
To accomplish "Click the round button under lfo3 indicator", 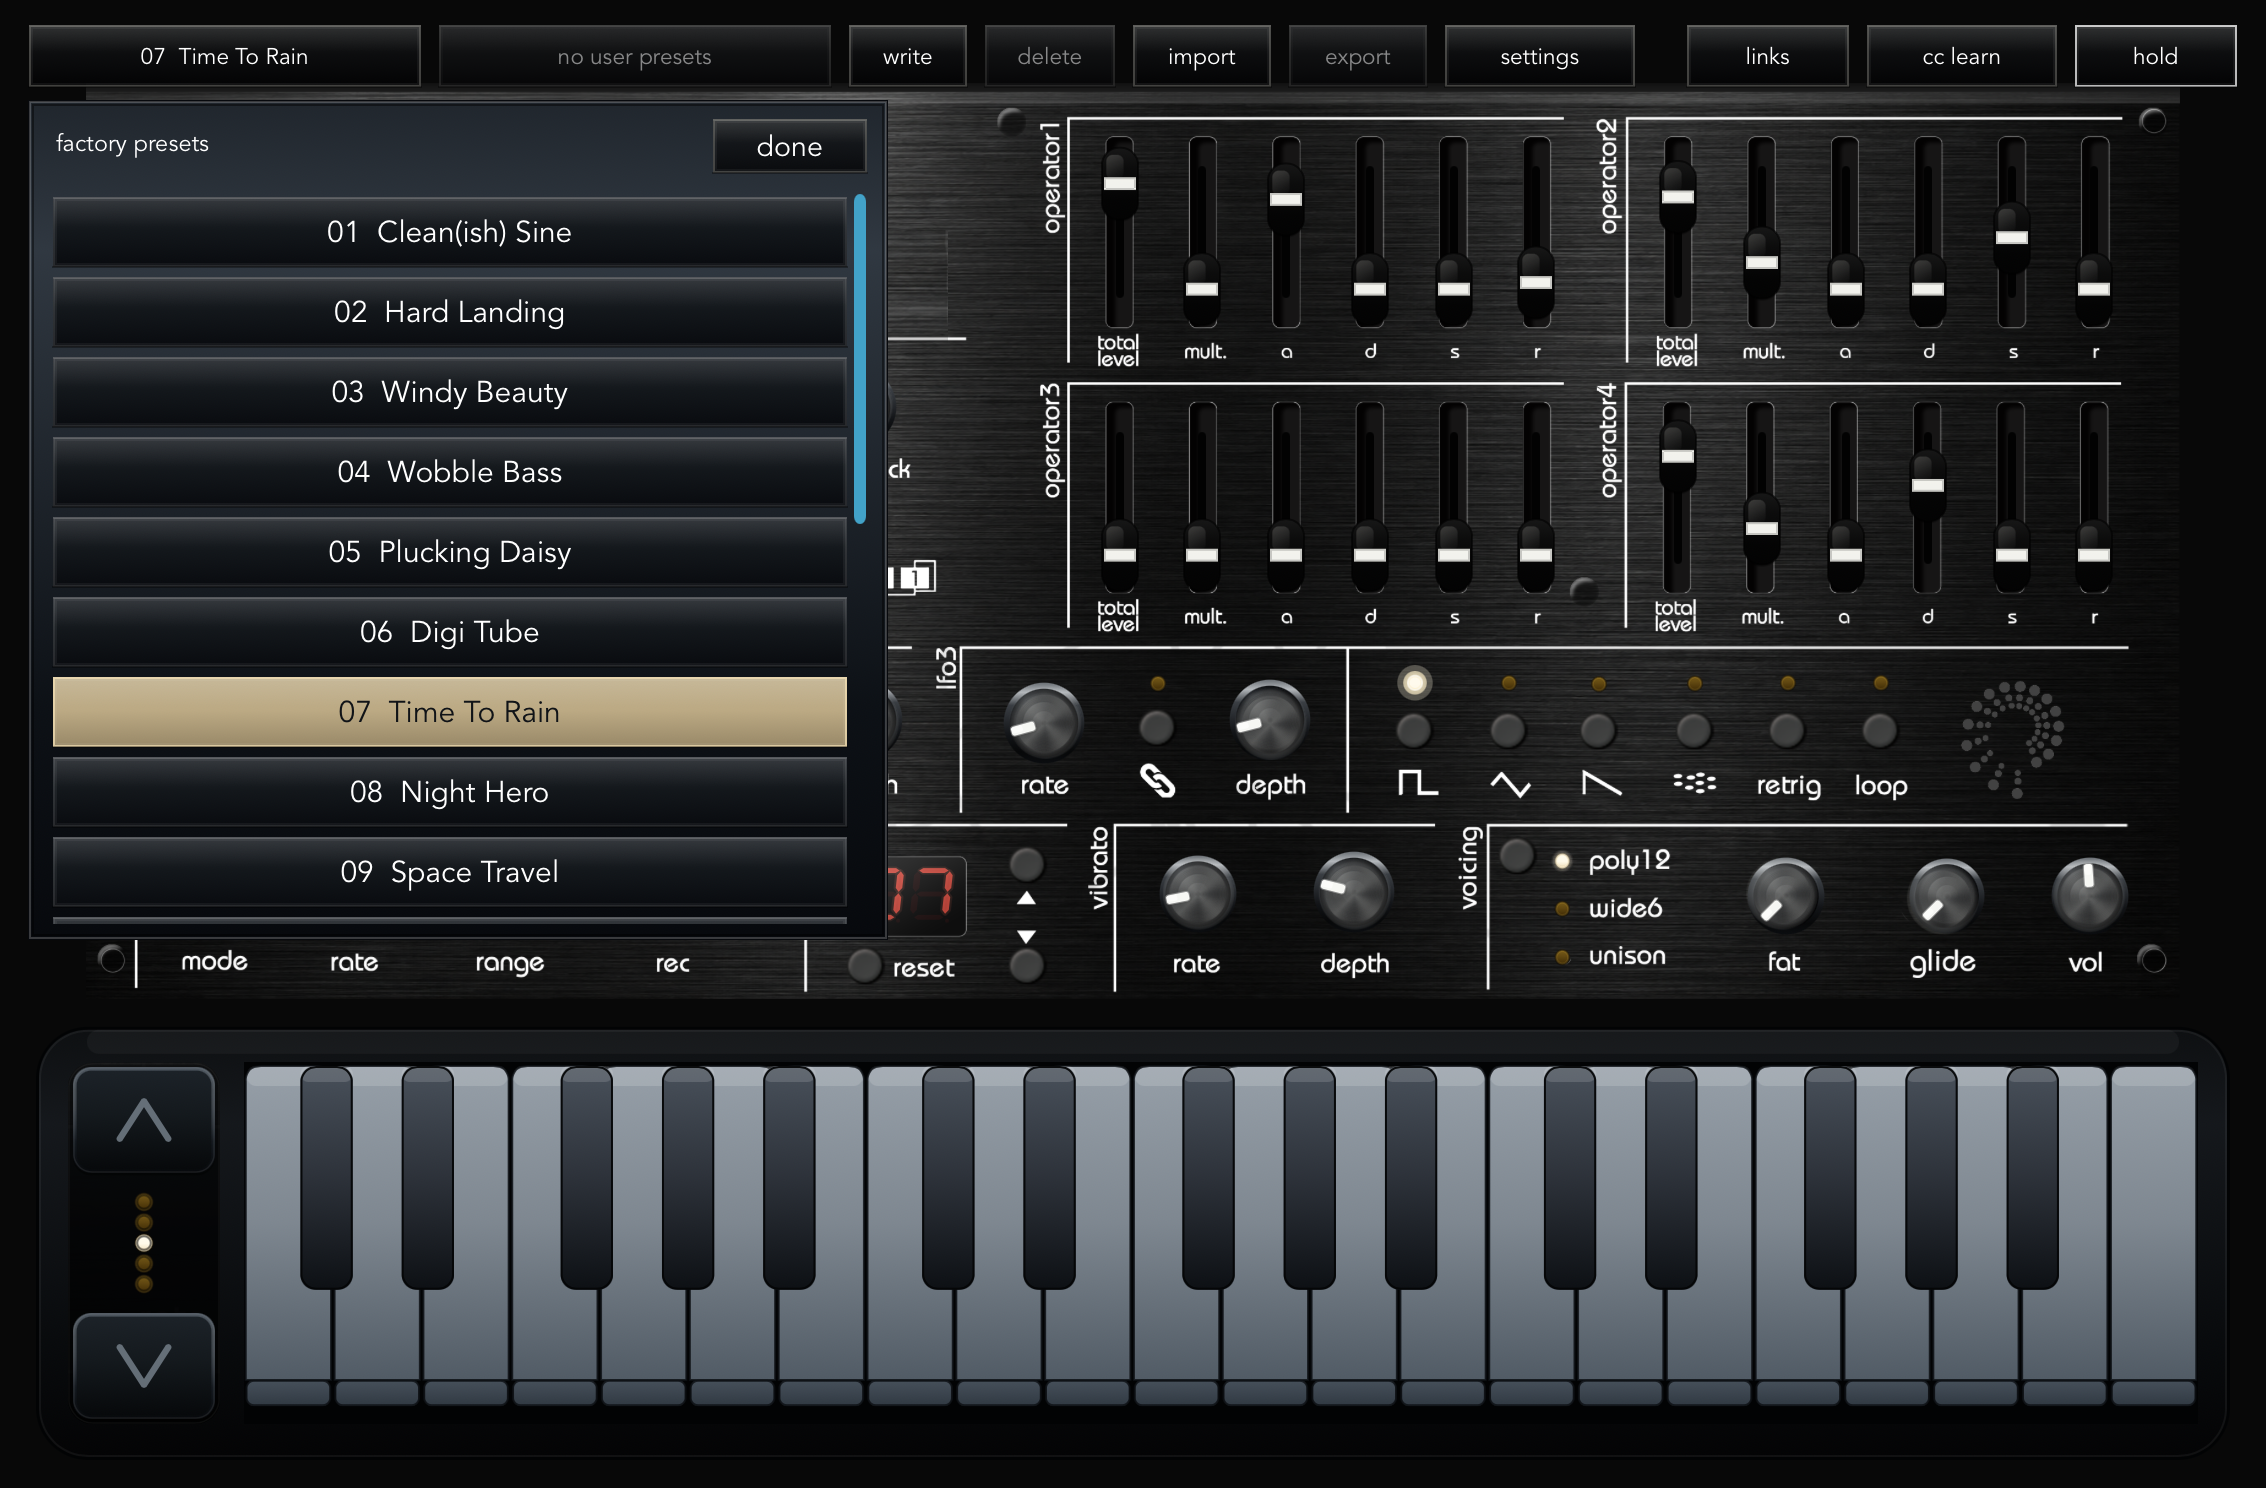I will click(1157, 727).
